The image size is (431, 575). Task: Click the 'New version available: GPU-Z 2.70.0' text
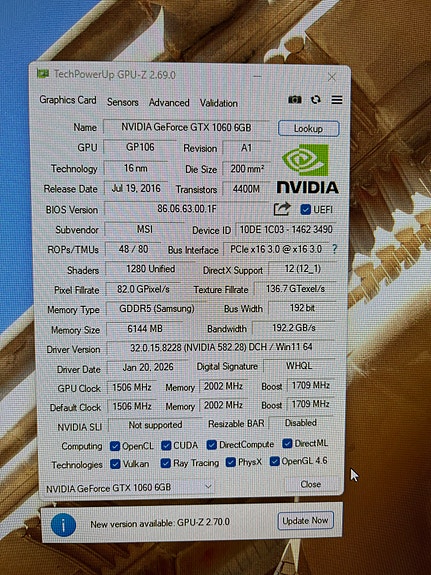[x=160, y=522]
